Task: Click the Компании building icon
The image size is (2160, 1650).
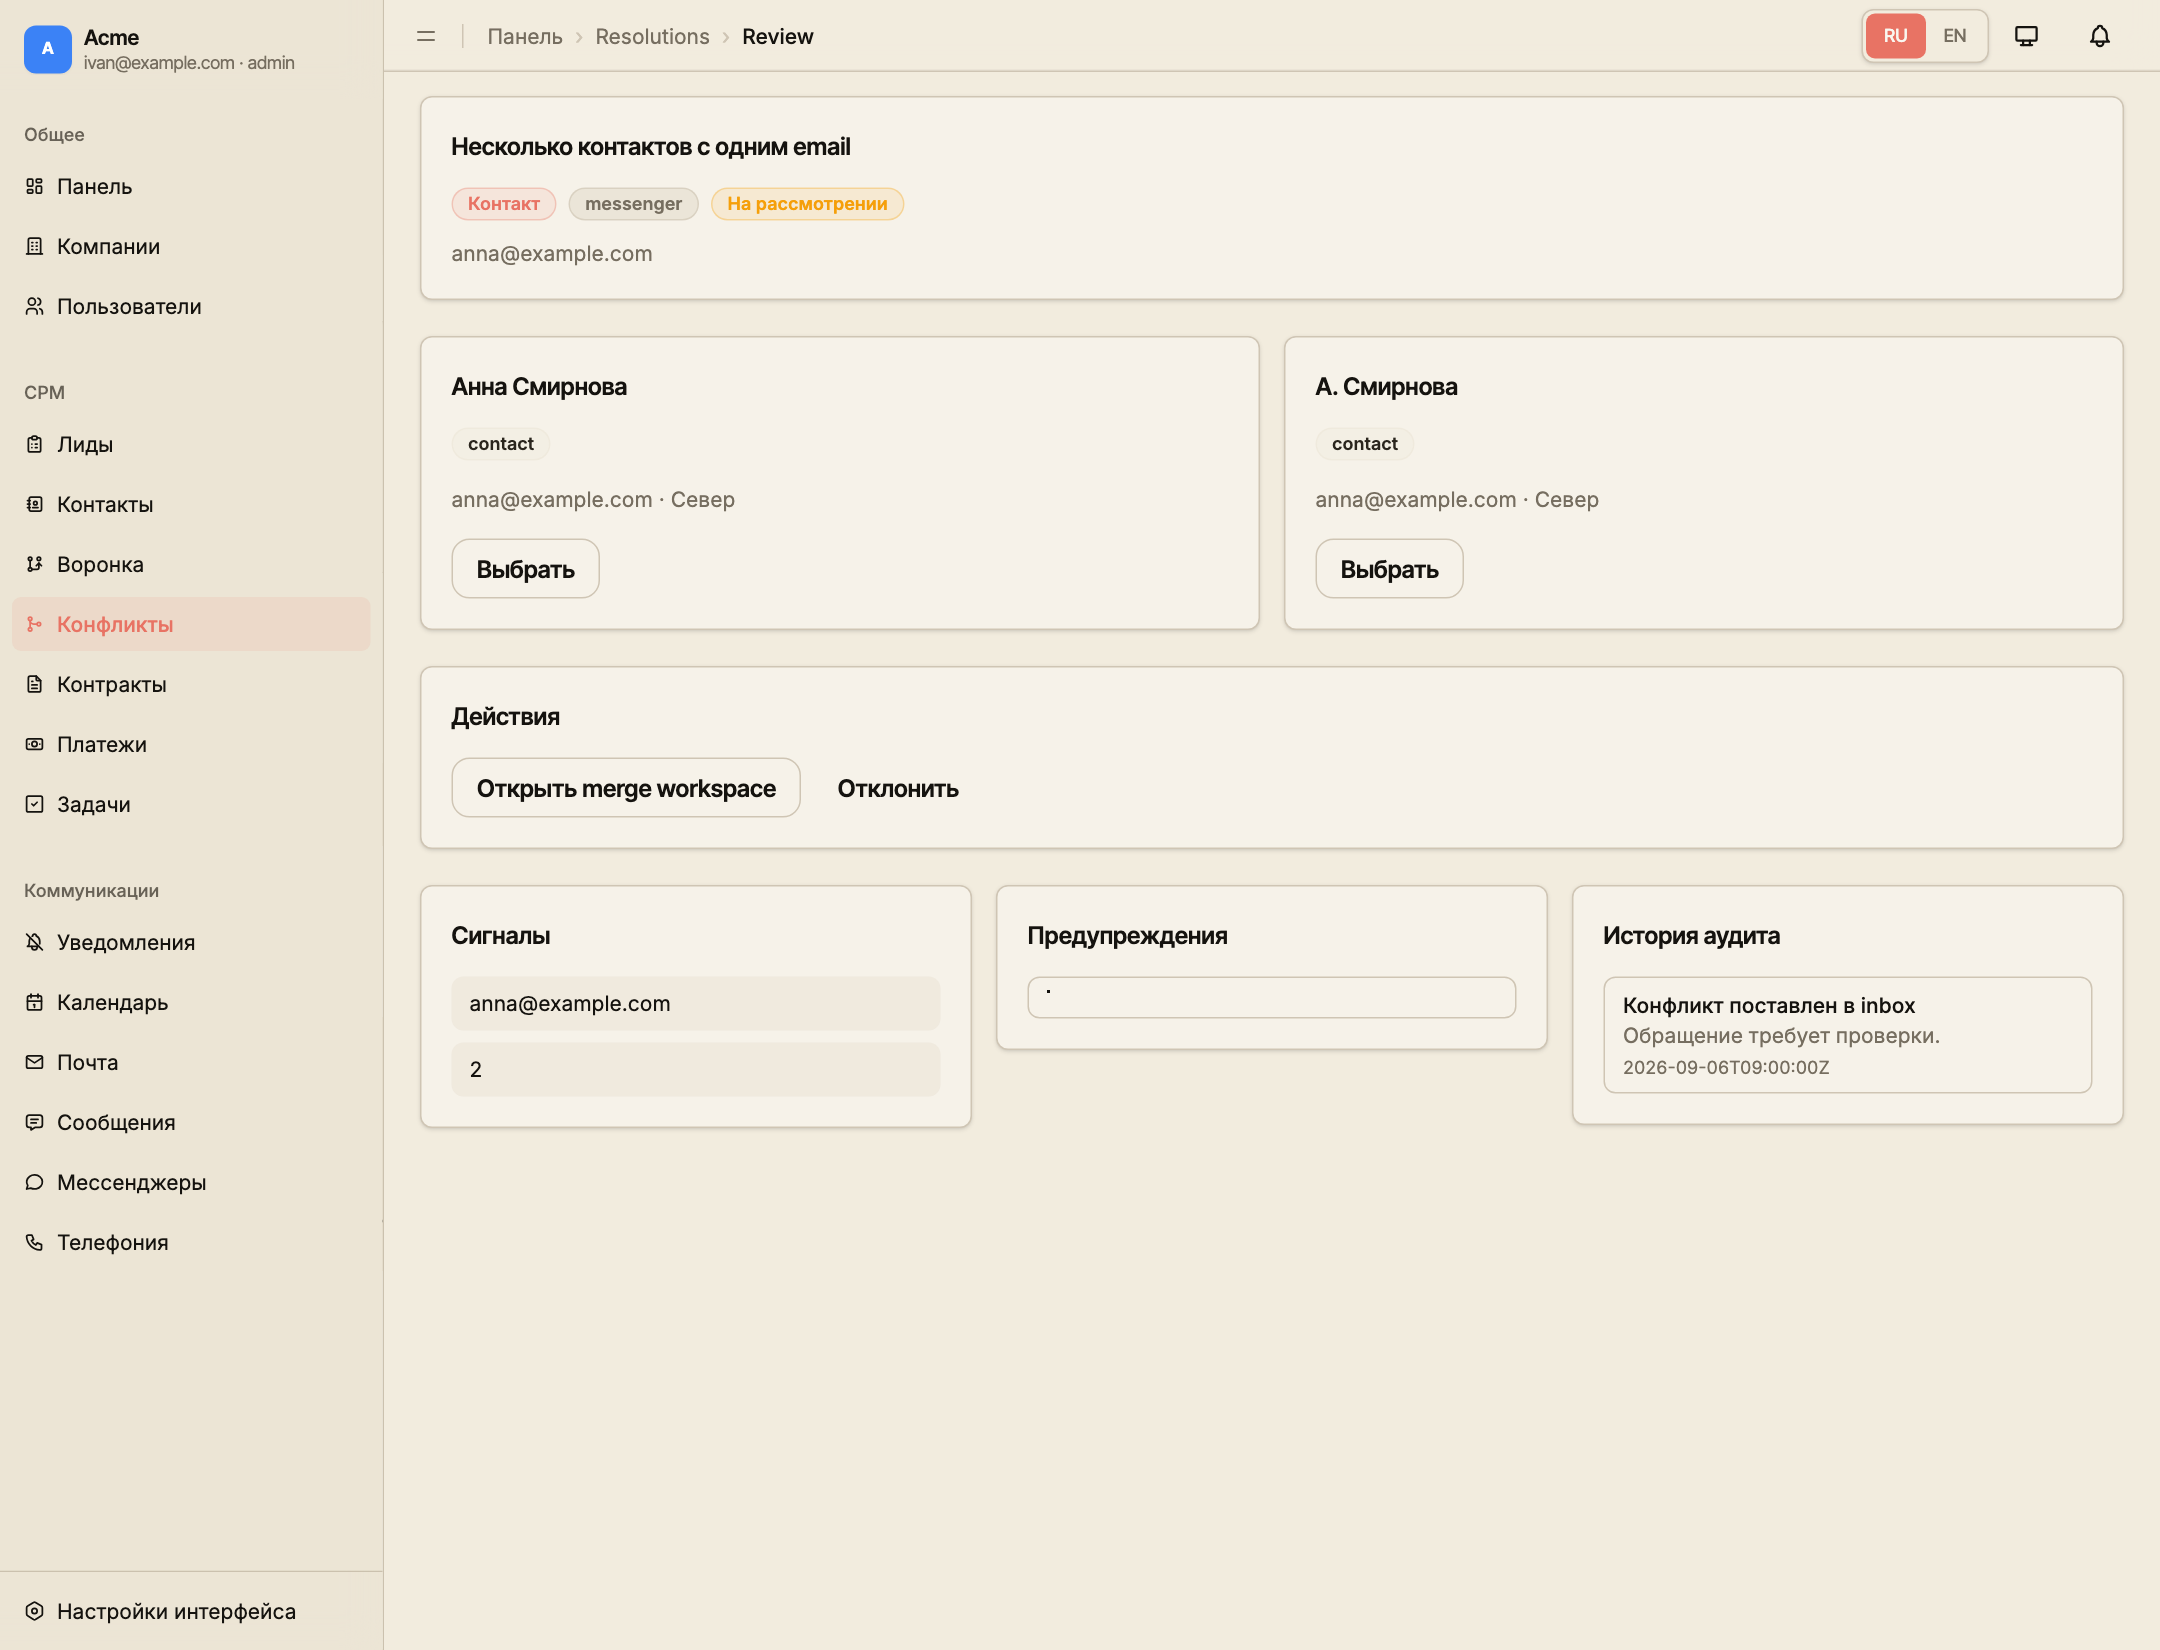Action: coord(35,246)
